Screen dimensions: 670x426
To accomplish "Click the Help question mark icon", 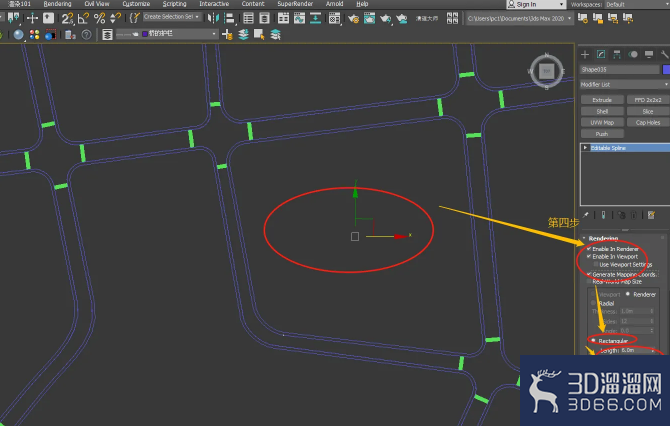I will (x=86, y=35).
